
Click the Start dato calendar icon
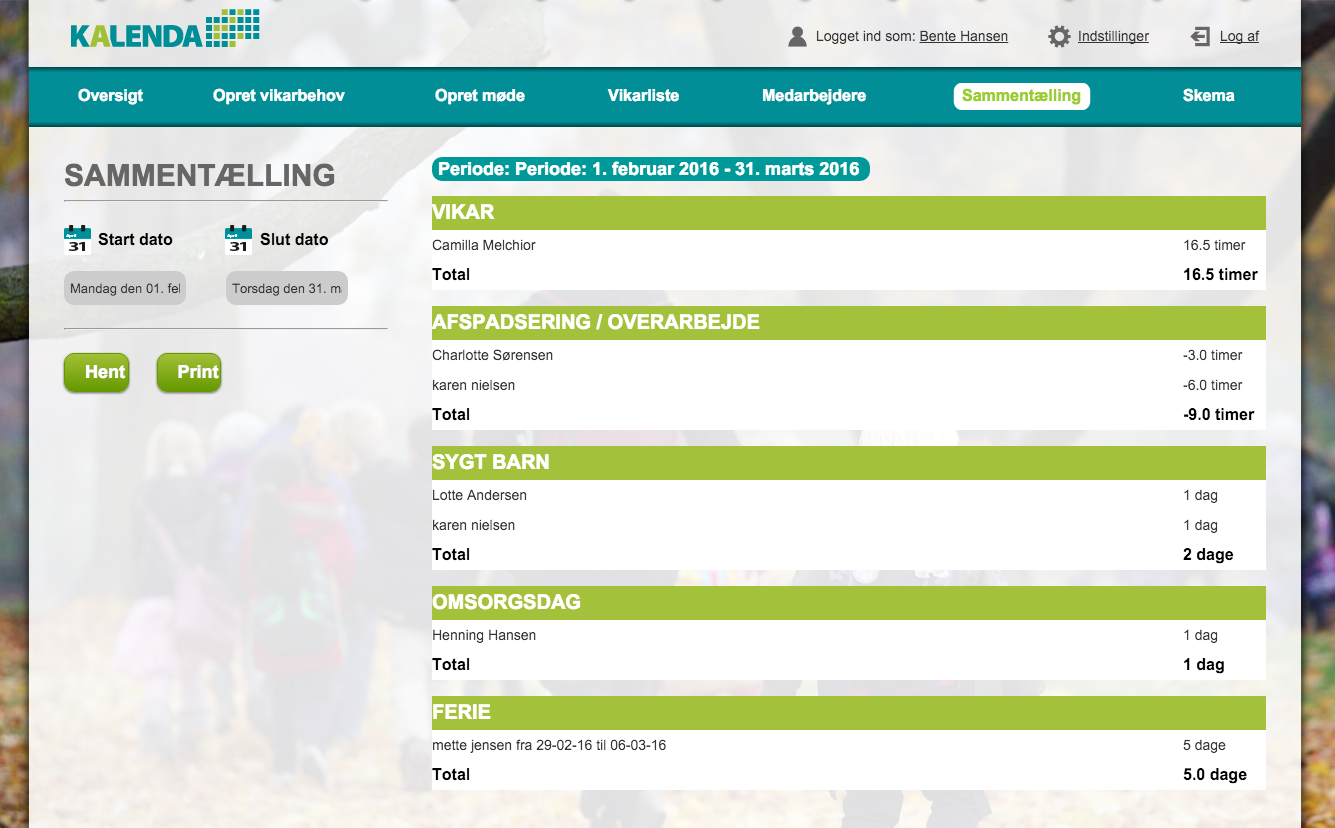[77, 240]
